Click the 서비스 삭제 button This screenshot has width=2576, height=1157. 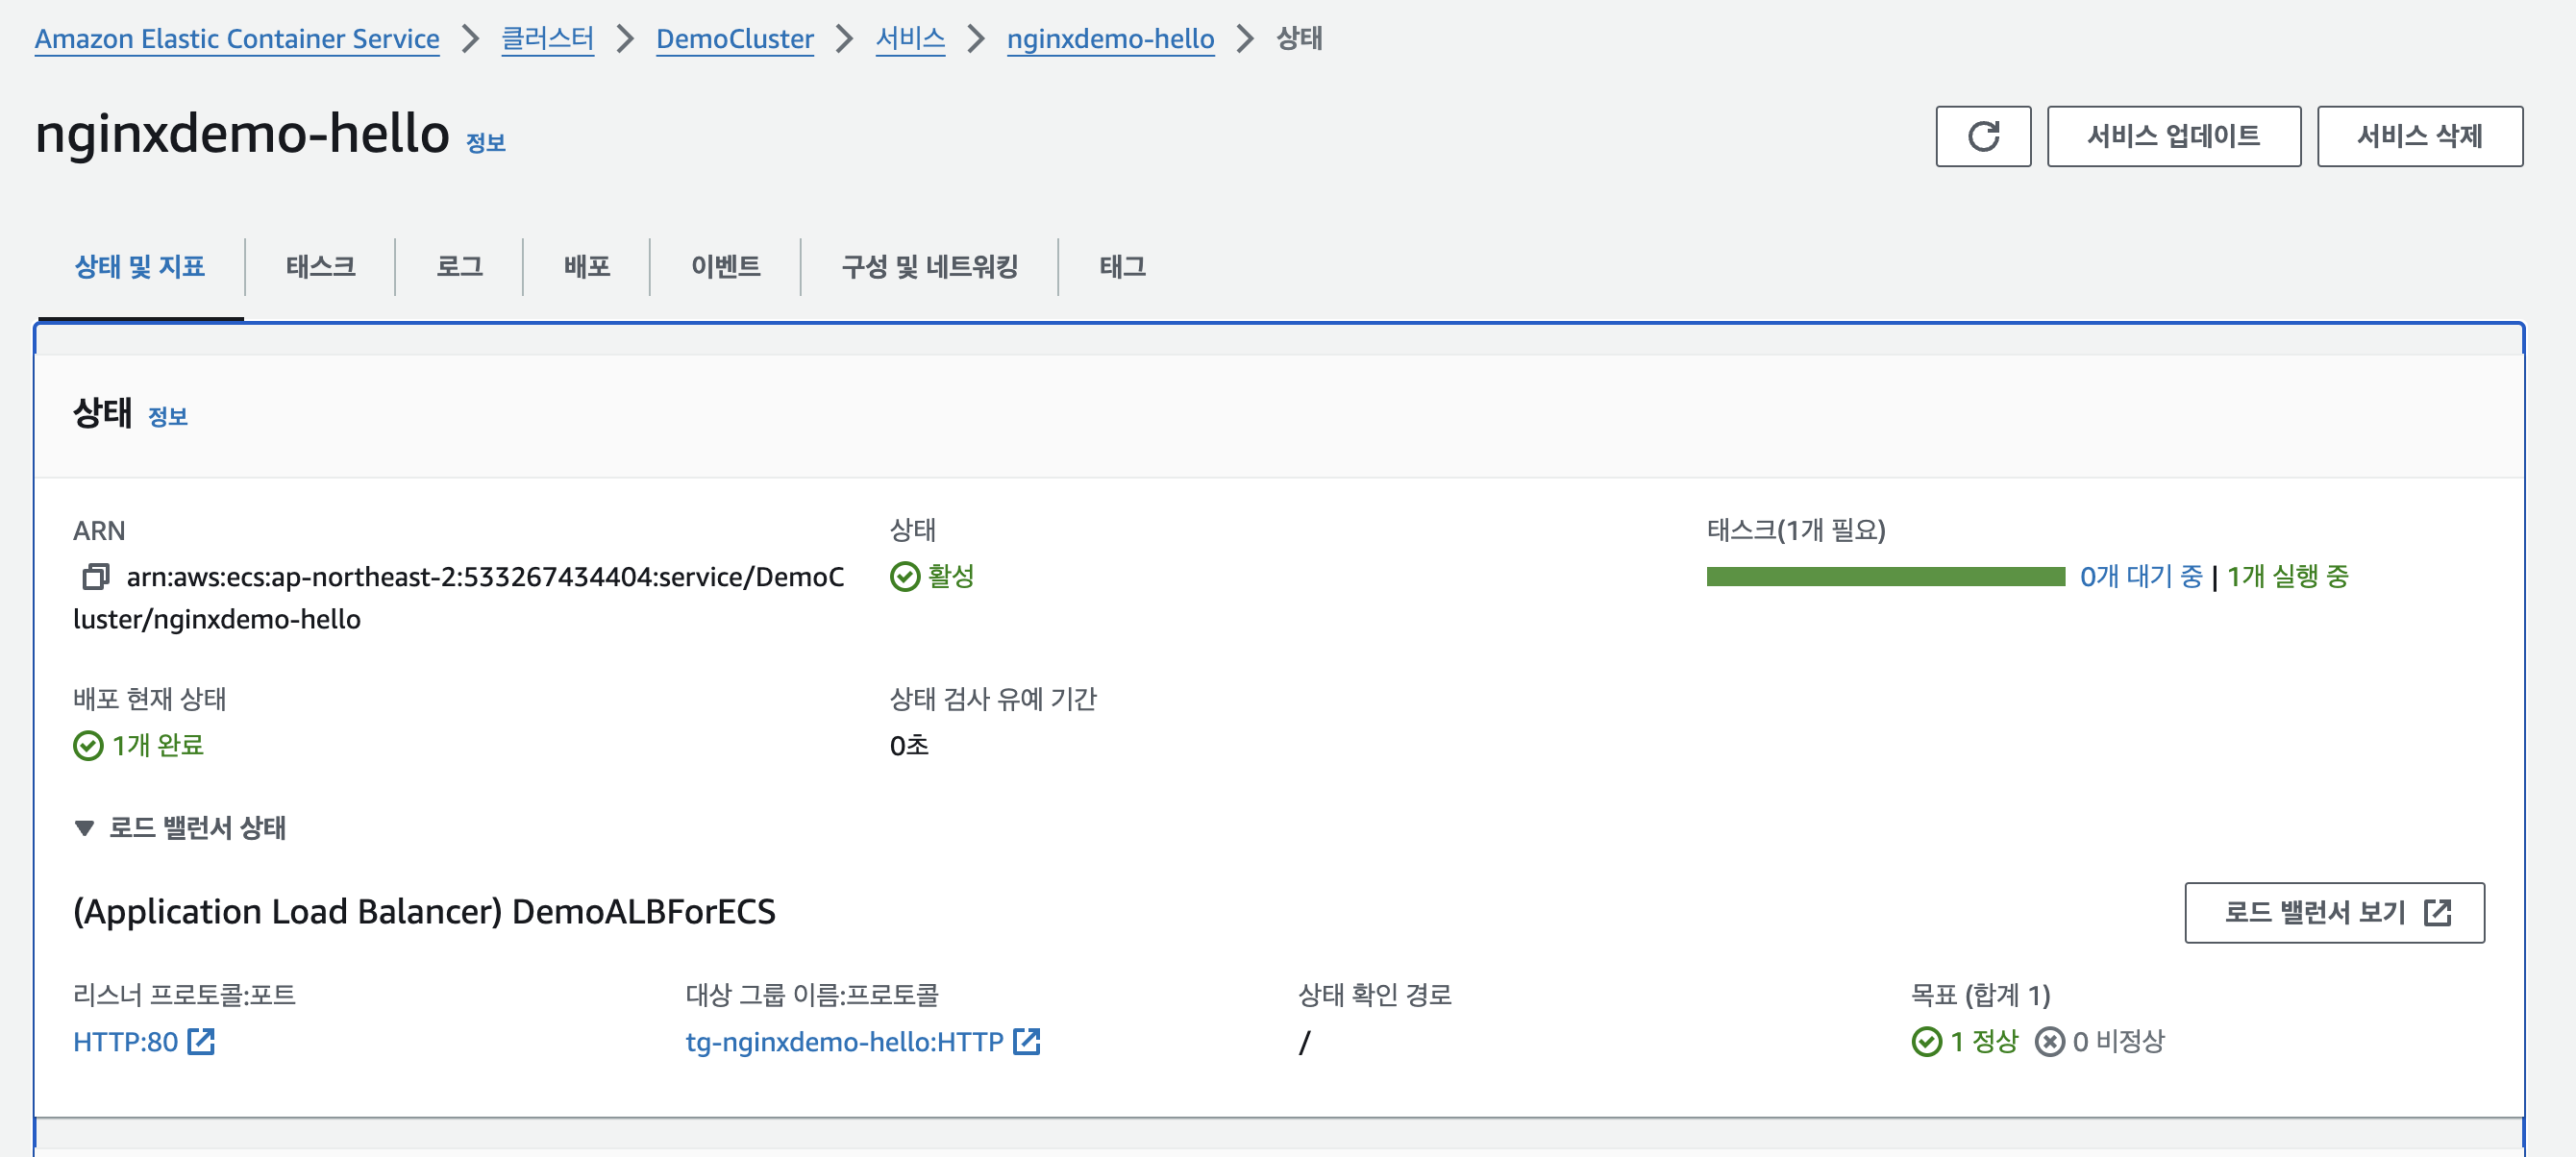point(2419,136)
